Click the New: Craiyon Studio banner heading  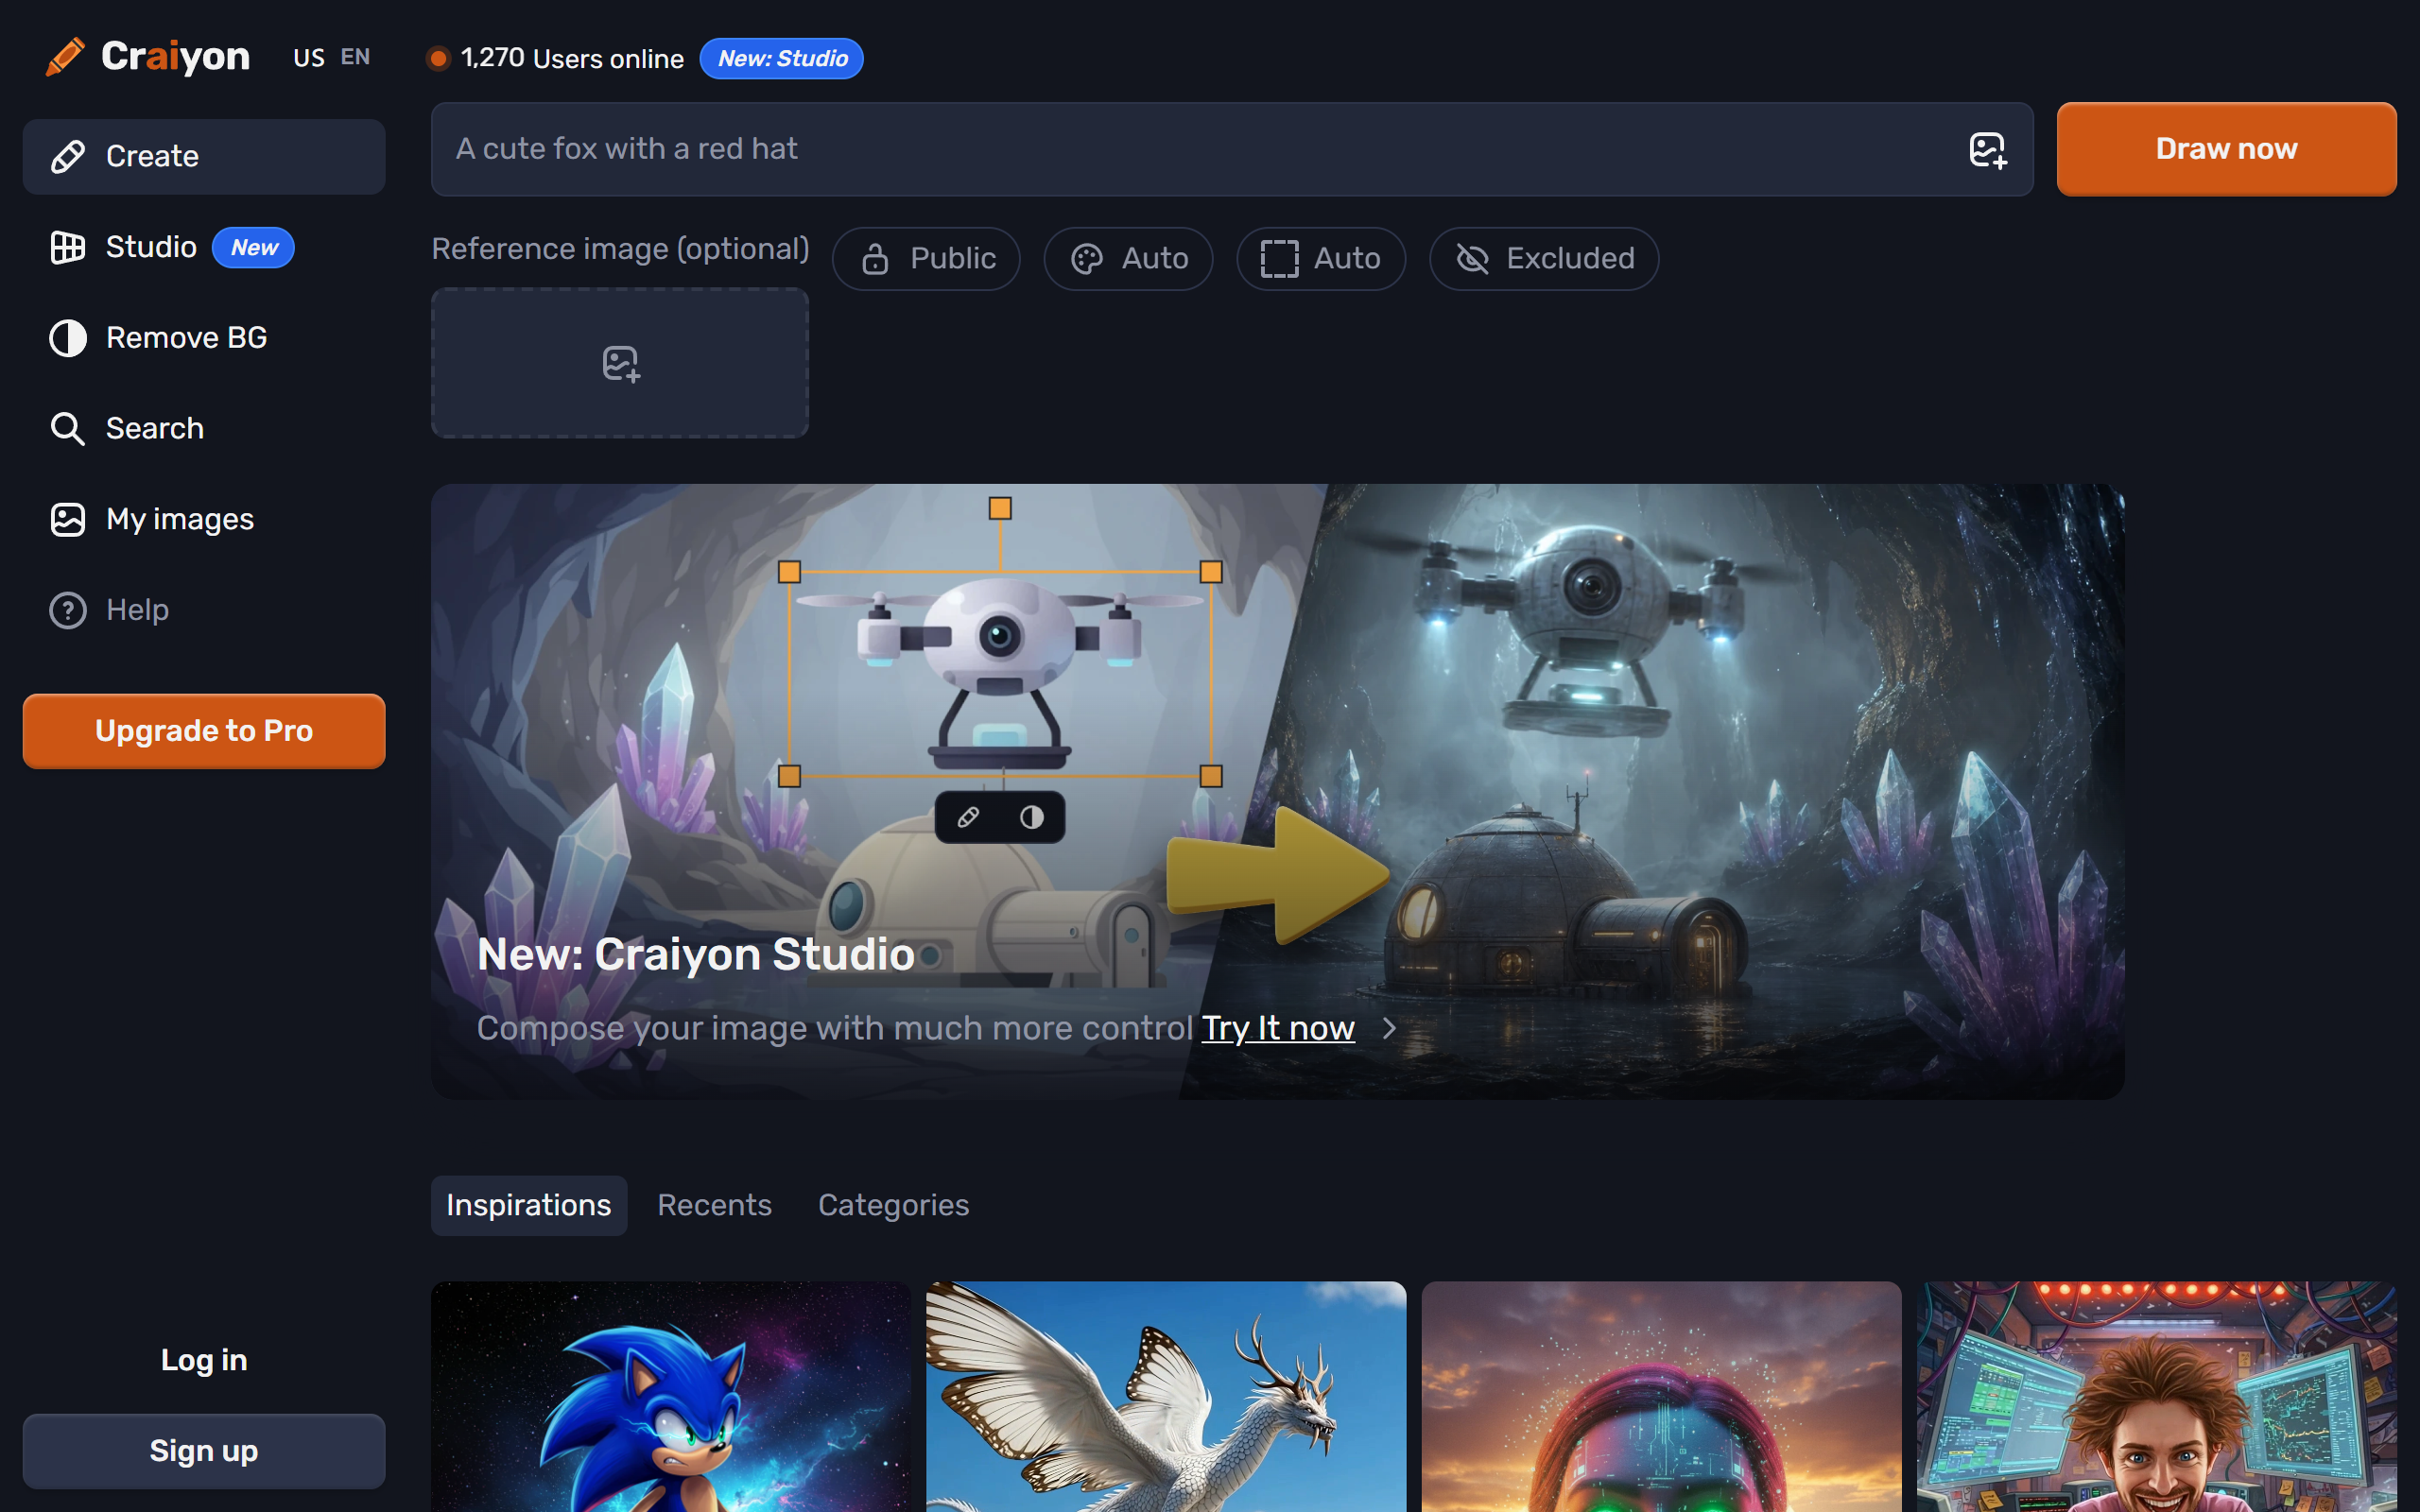tap(696, 954)
